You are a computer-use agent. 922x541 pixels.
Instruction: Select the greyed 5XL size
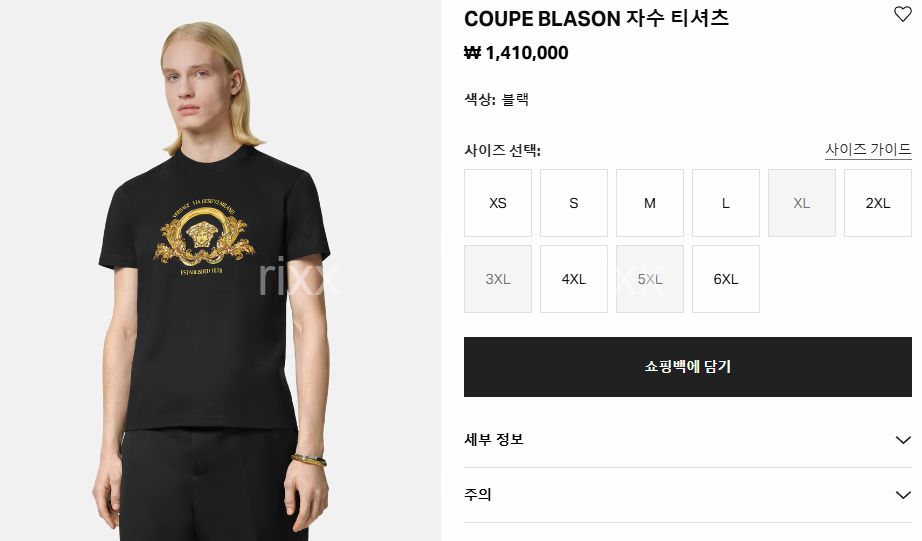pyautogui.click(x=650, y=279)
